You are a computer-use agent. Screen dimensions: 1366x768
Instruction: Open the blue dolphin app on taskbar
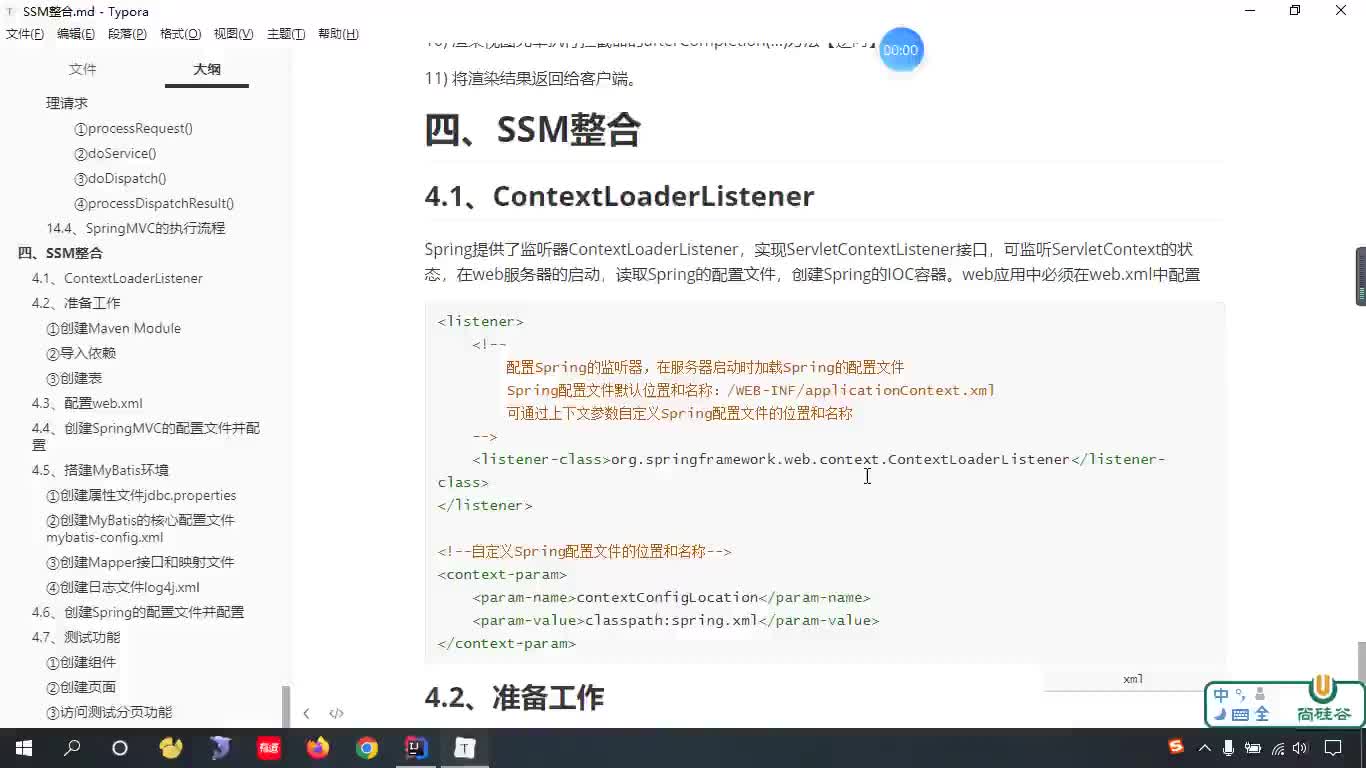[x=220, y=747]
